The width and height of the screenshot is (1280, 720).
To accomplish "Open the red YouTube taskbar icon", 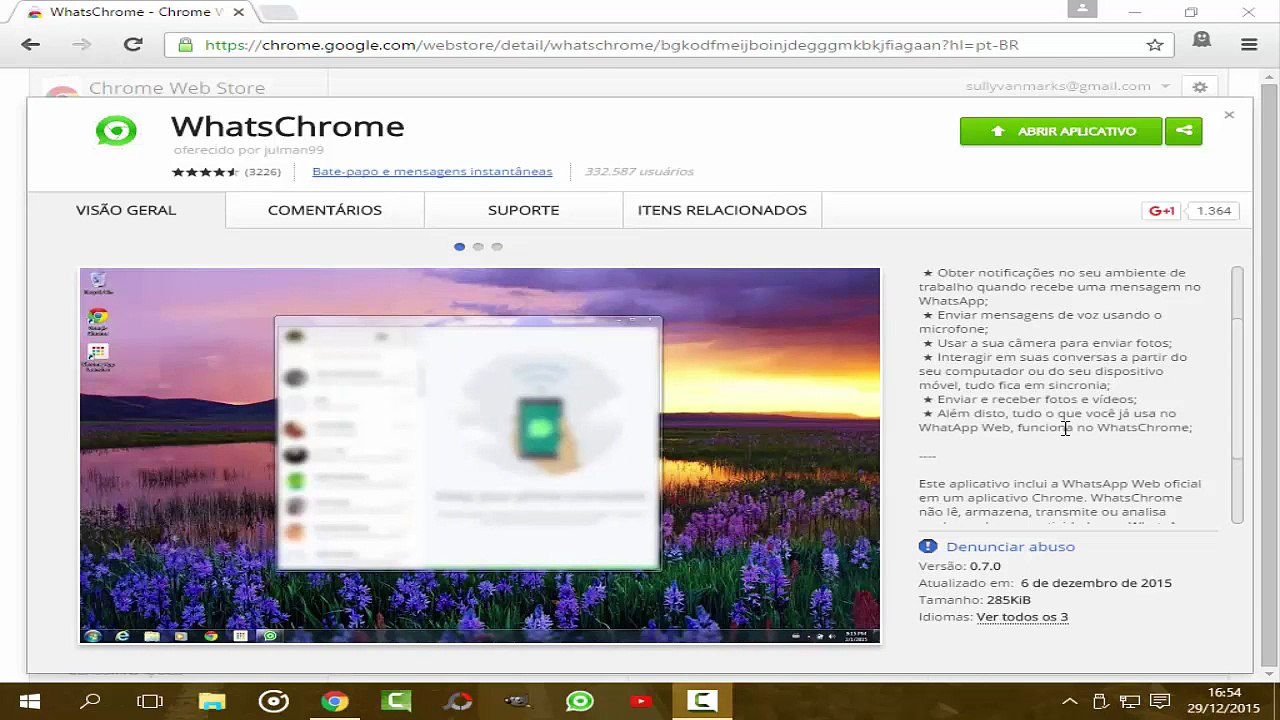I will (641, 701).
